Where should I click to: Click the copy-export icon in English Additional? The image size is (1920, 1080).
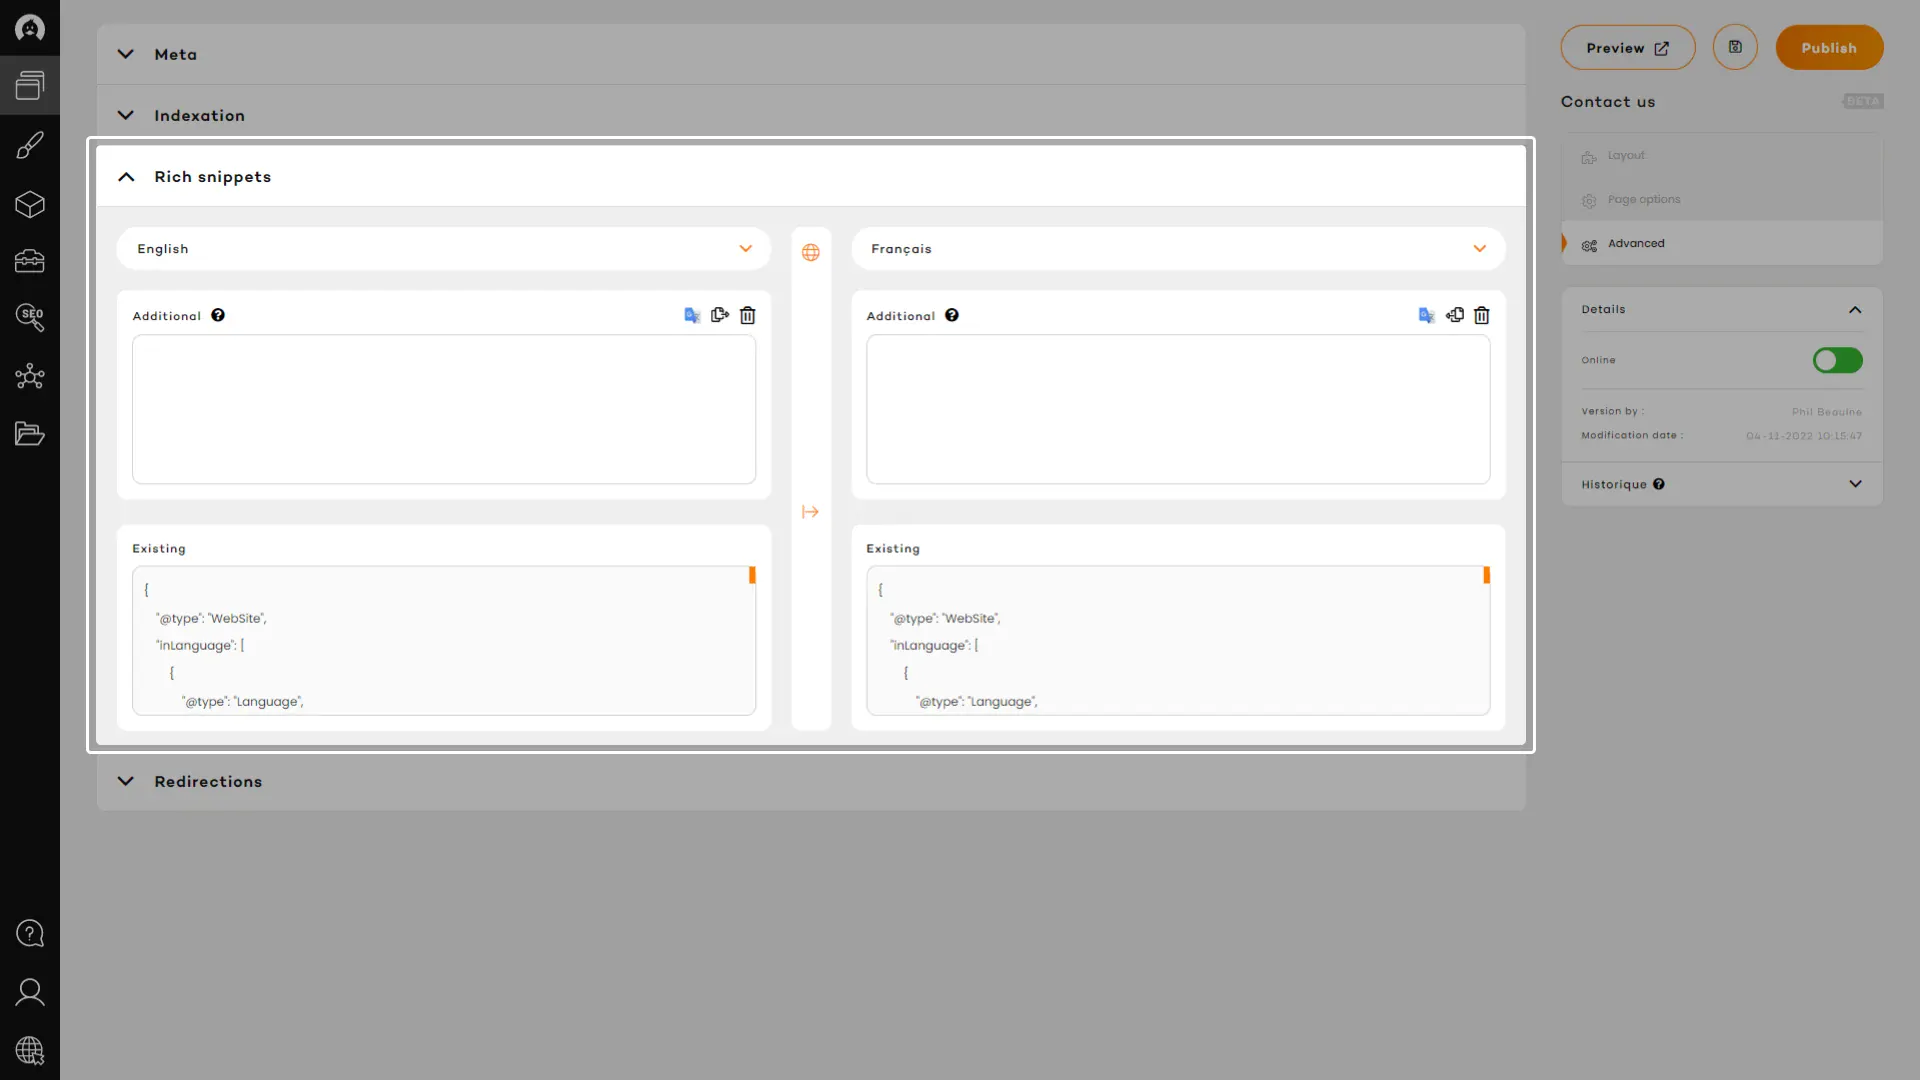pyautogui.click(x=720, y=315)
